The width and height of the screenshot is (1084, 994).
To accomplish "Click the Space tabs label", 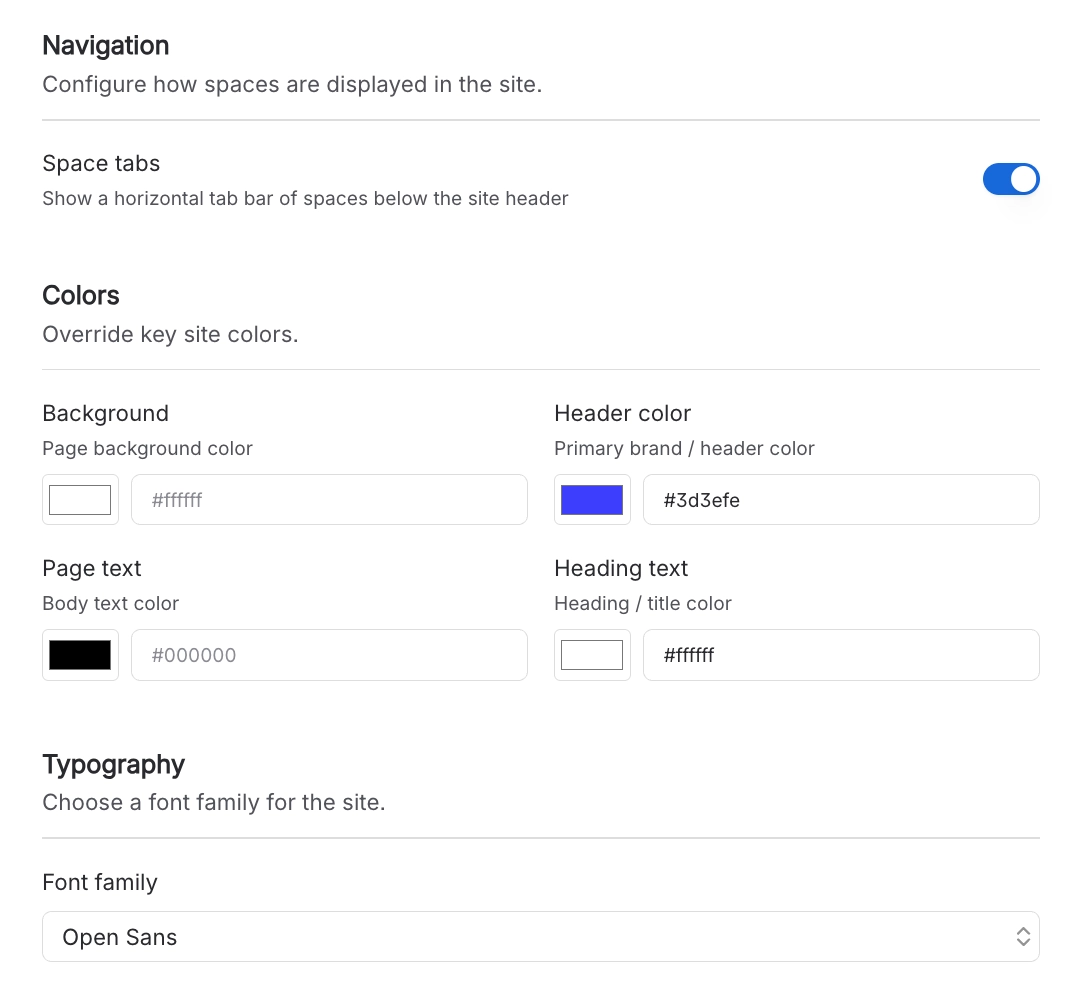I will tap(101, 164).
